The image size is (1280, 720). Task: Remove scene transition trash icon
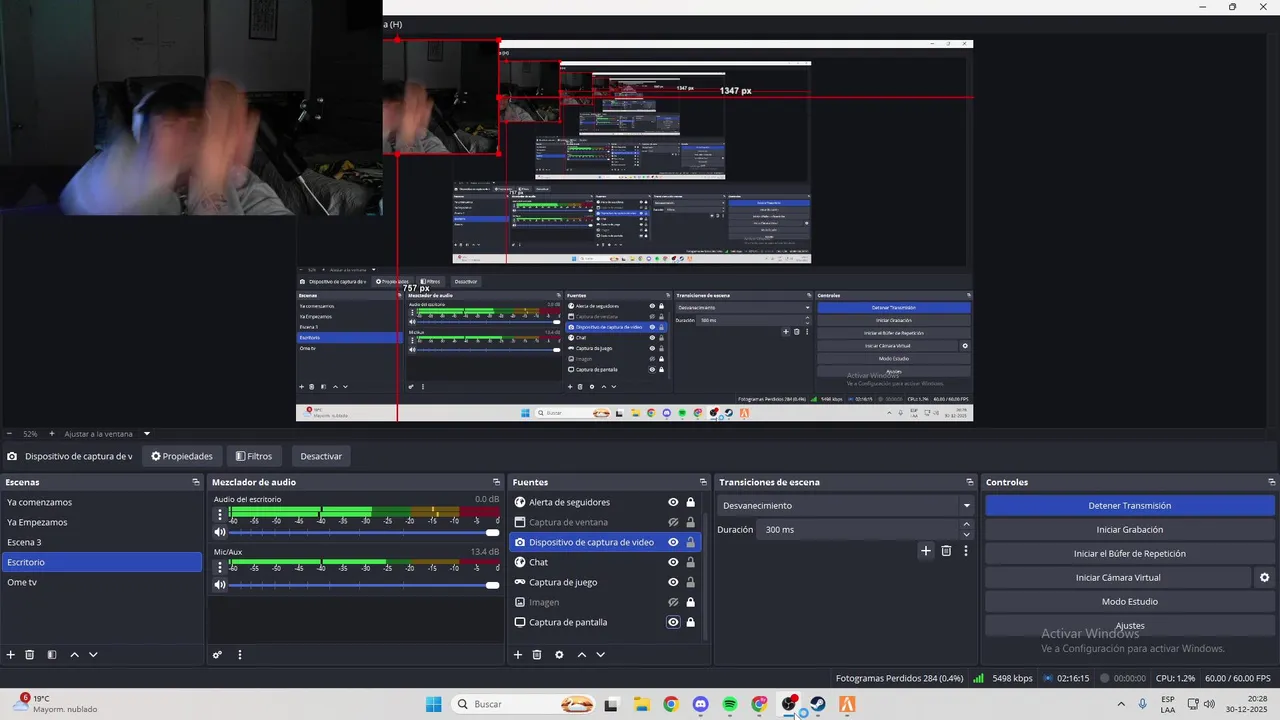[x=946, y=551]
